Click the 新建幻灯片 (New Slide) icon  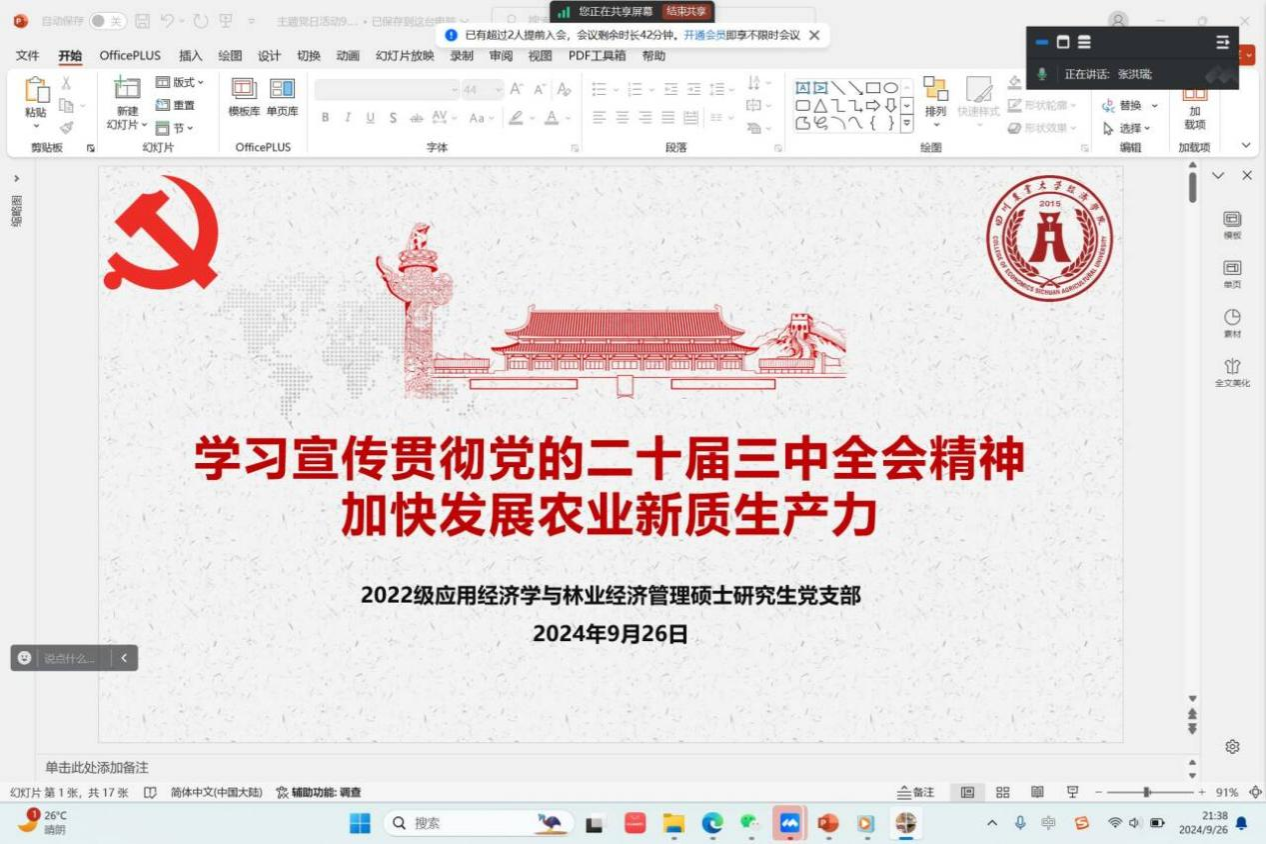pos(127,90)
